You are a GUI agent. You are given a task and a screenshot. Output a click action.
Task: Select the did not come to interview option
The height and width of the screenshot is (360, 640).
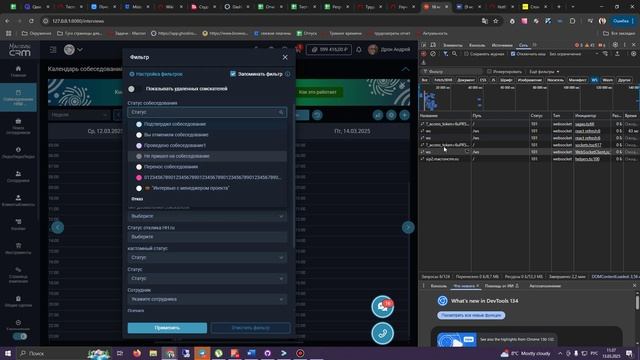[207, 156]
